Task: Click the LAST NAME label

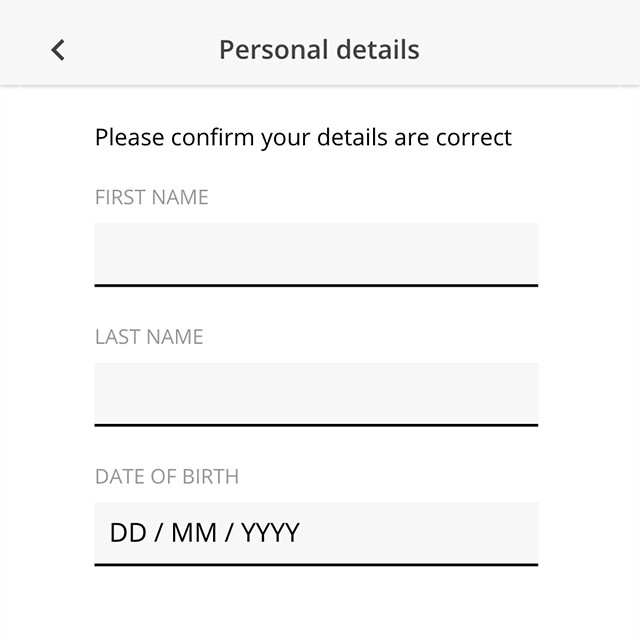Action: click(149, 337)
